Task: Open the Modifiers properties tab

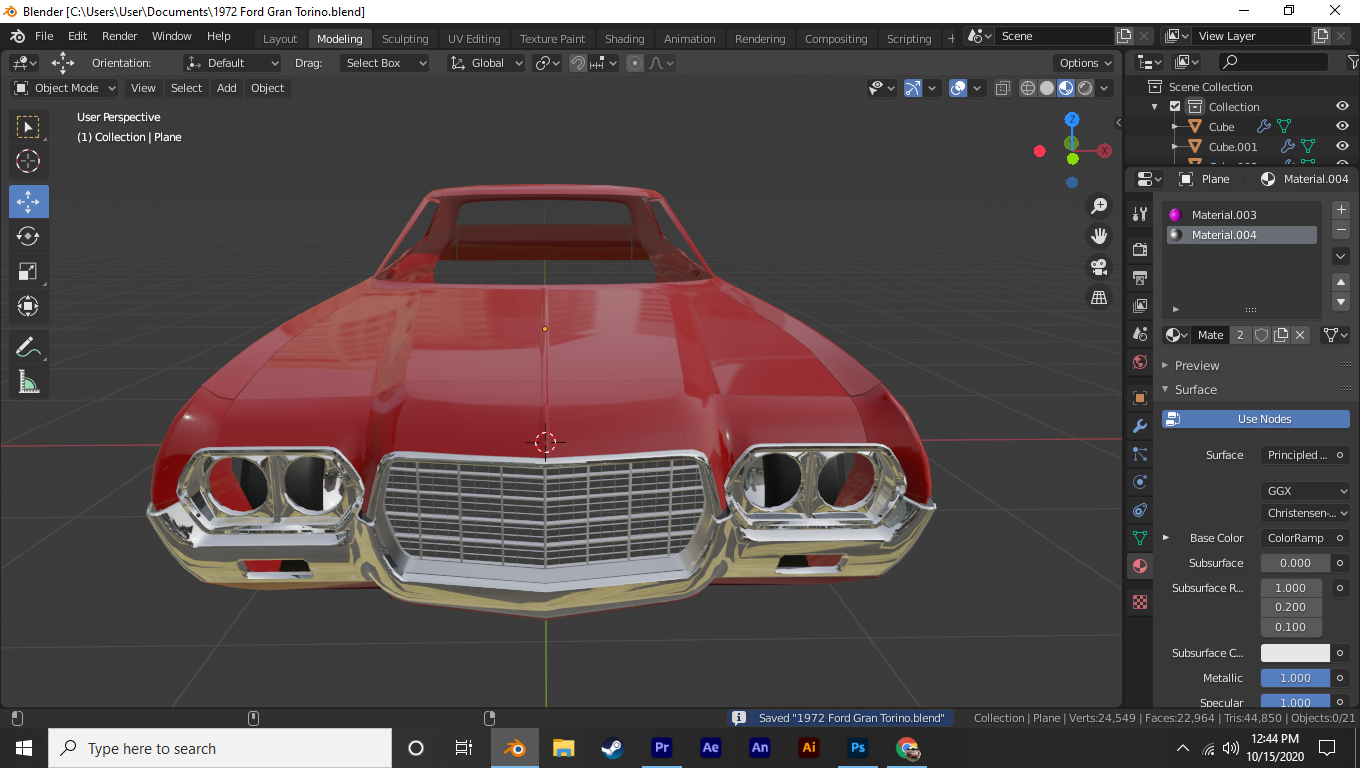Action: [1139, 426]
